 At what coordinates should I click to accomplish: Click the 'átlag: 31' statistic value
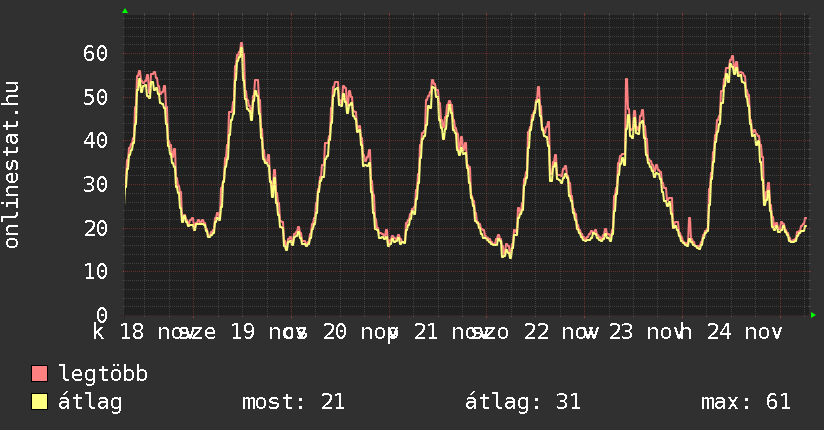point(523,403)
